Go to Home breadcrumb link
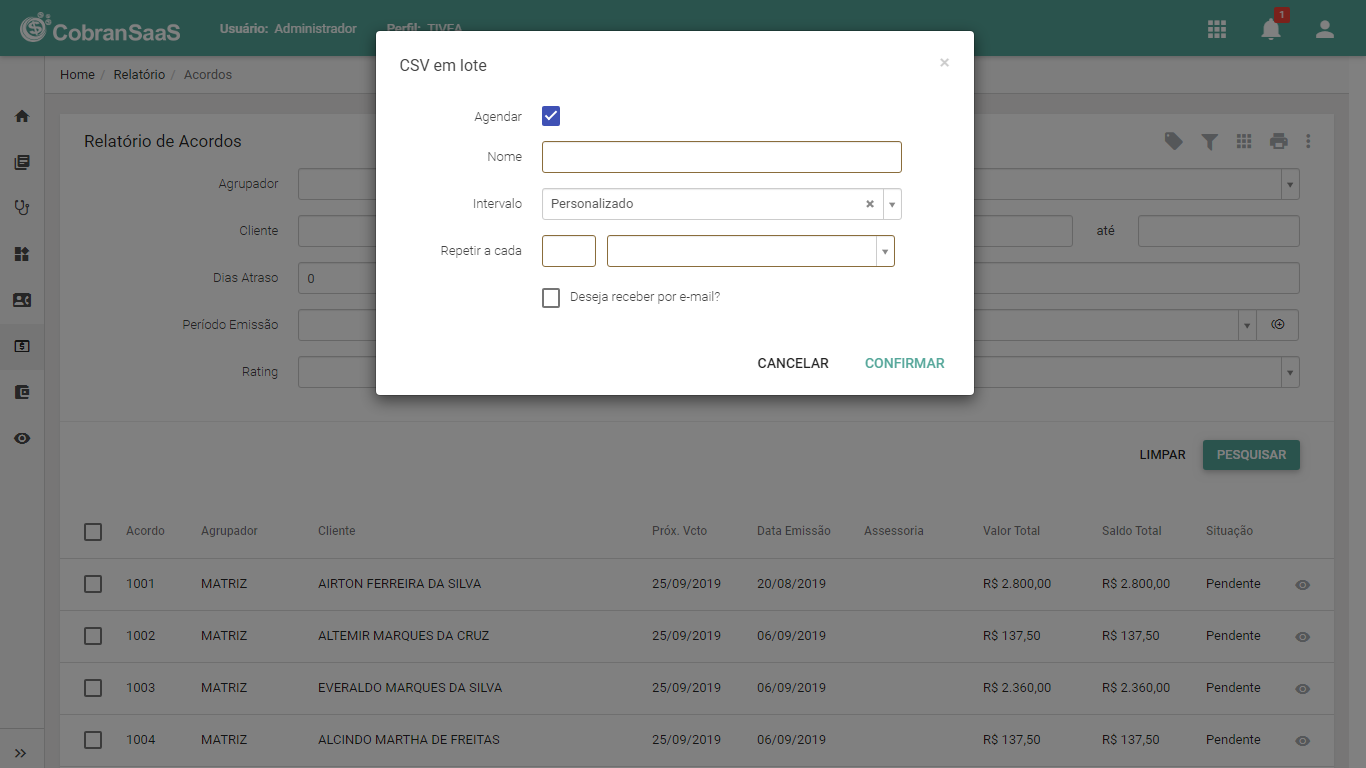 pyautogui.click(x=77, y=75)
